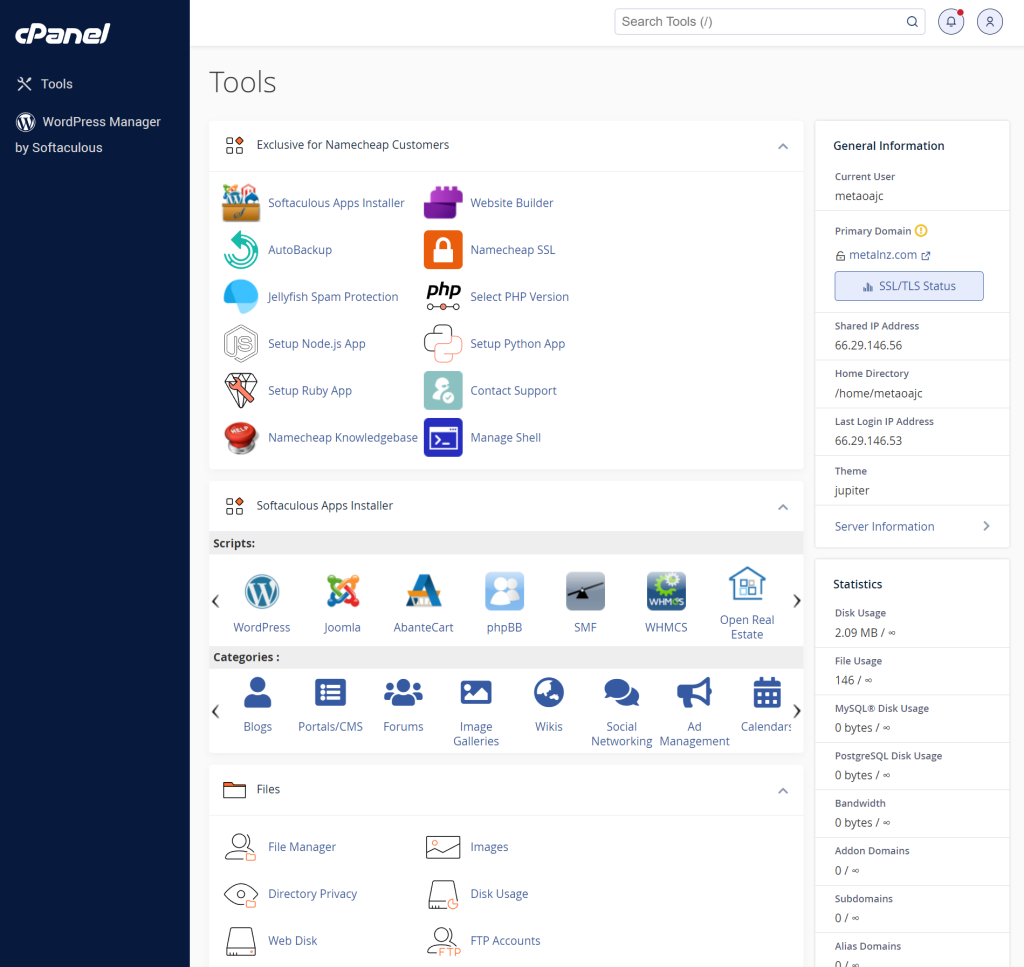Click the Directory Privacy eye icon
Viewport: 1024px width, 967px height.
241,894
